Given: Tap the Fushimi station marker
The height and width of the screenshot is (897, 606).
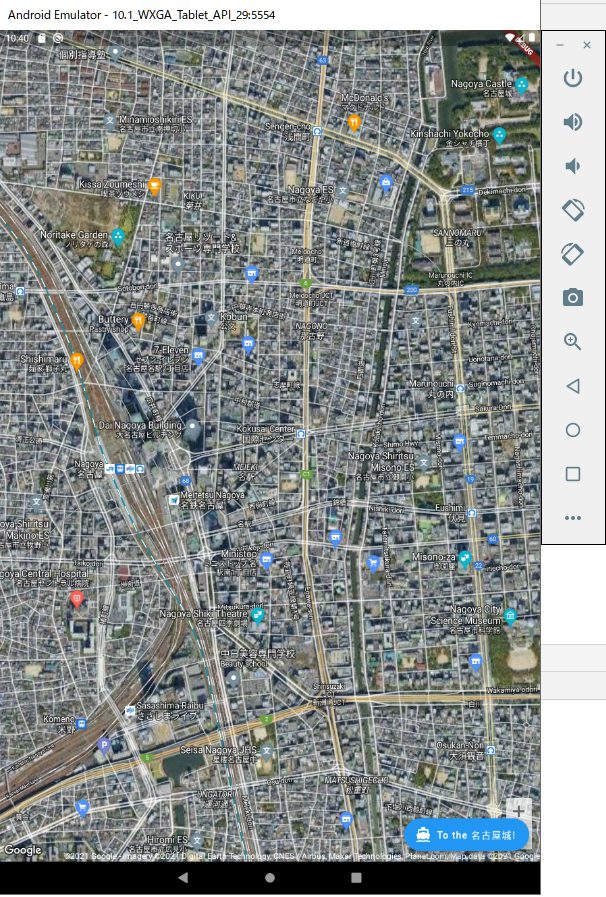Looking at the screenshot, I should pos(472,513).
